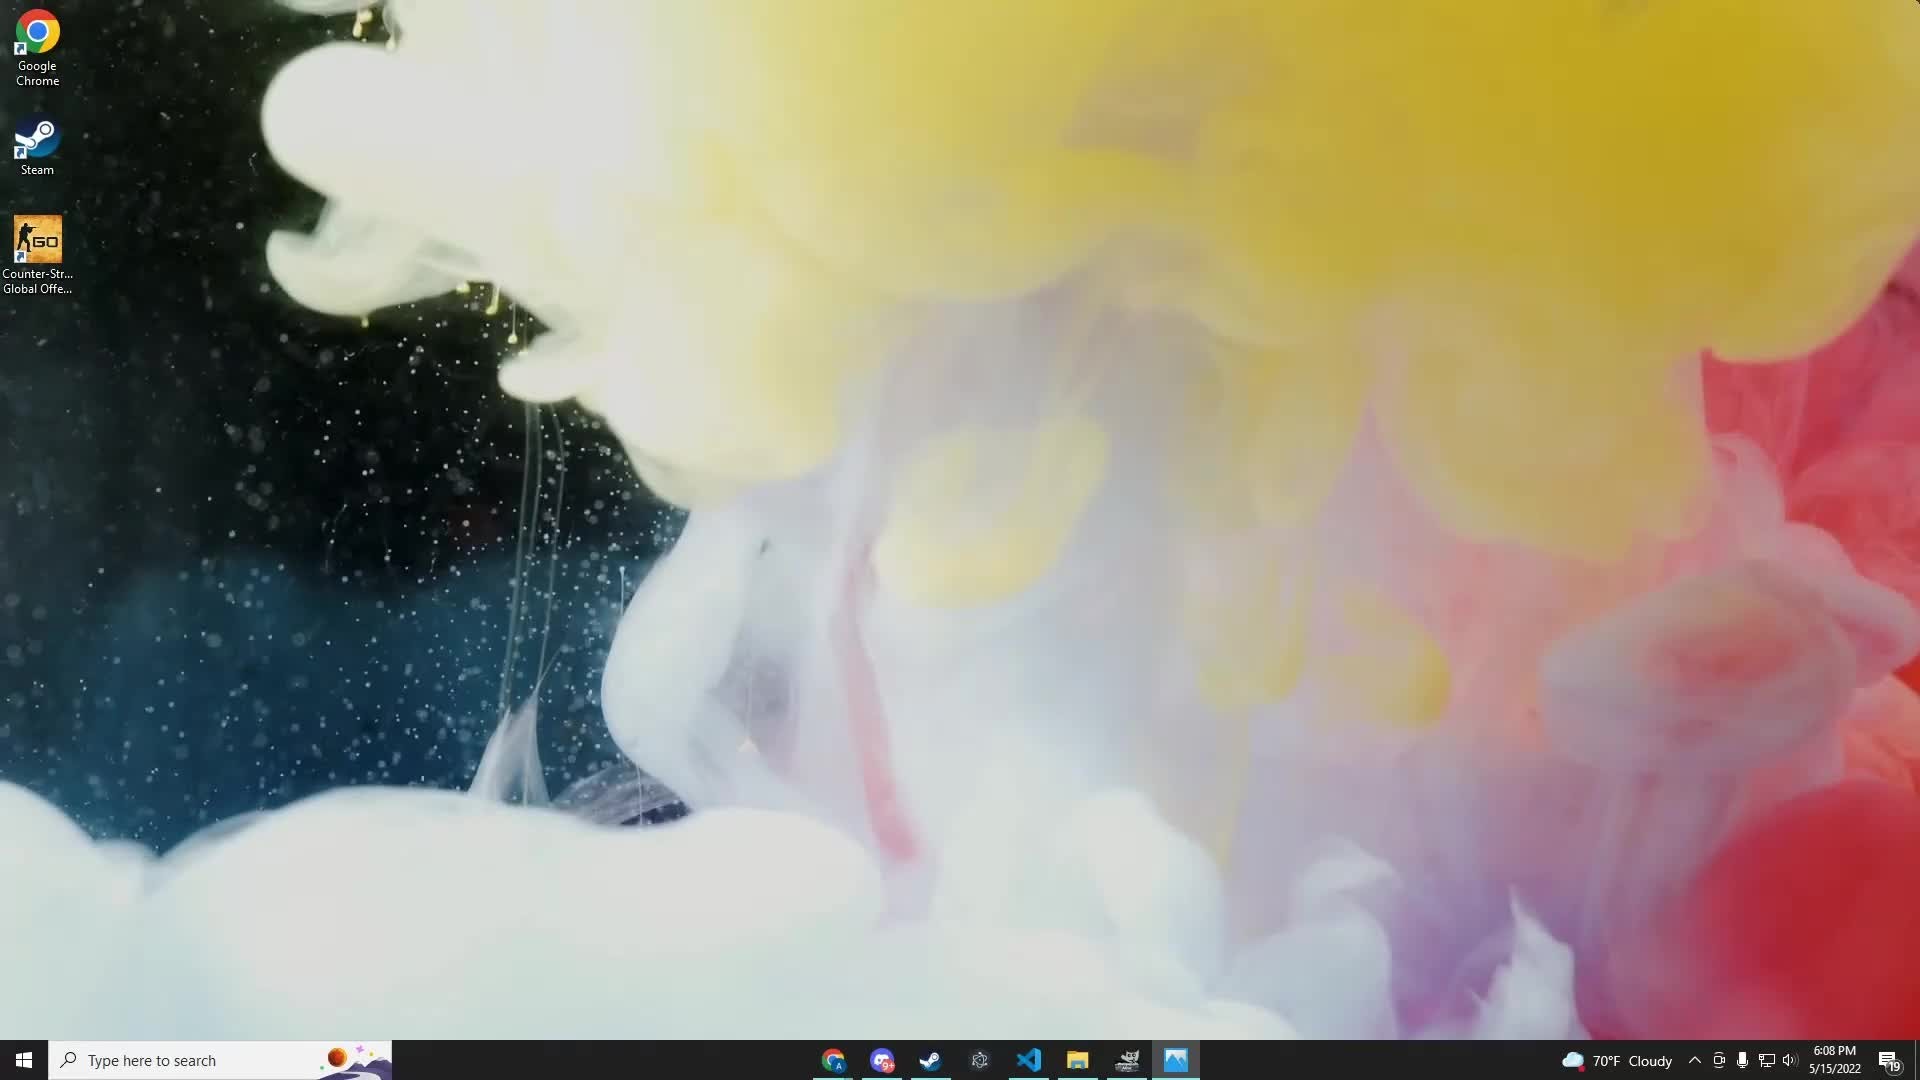The image size is (1920, 1080).
Task: Open GIMP from the taskbar
Action: tap(1127, 1060)
